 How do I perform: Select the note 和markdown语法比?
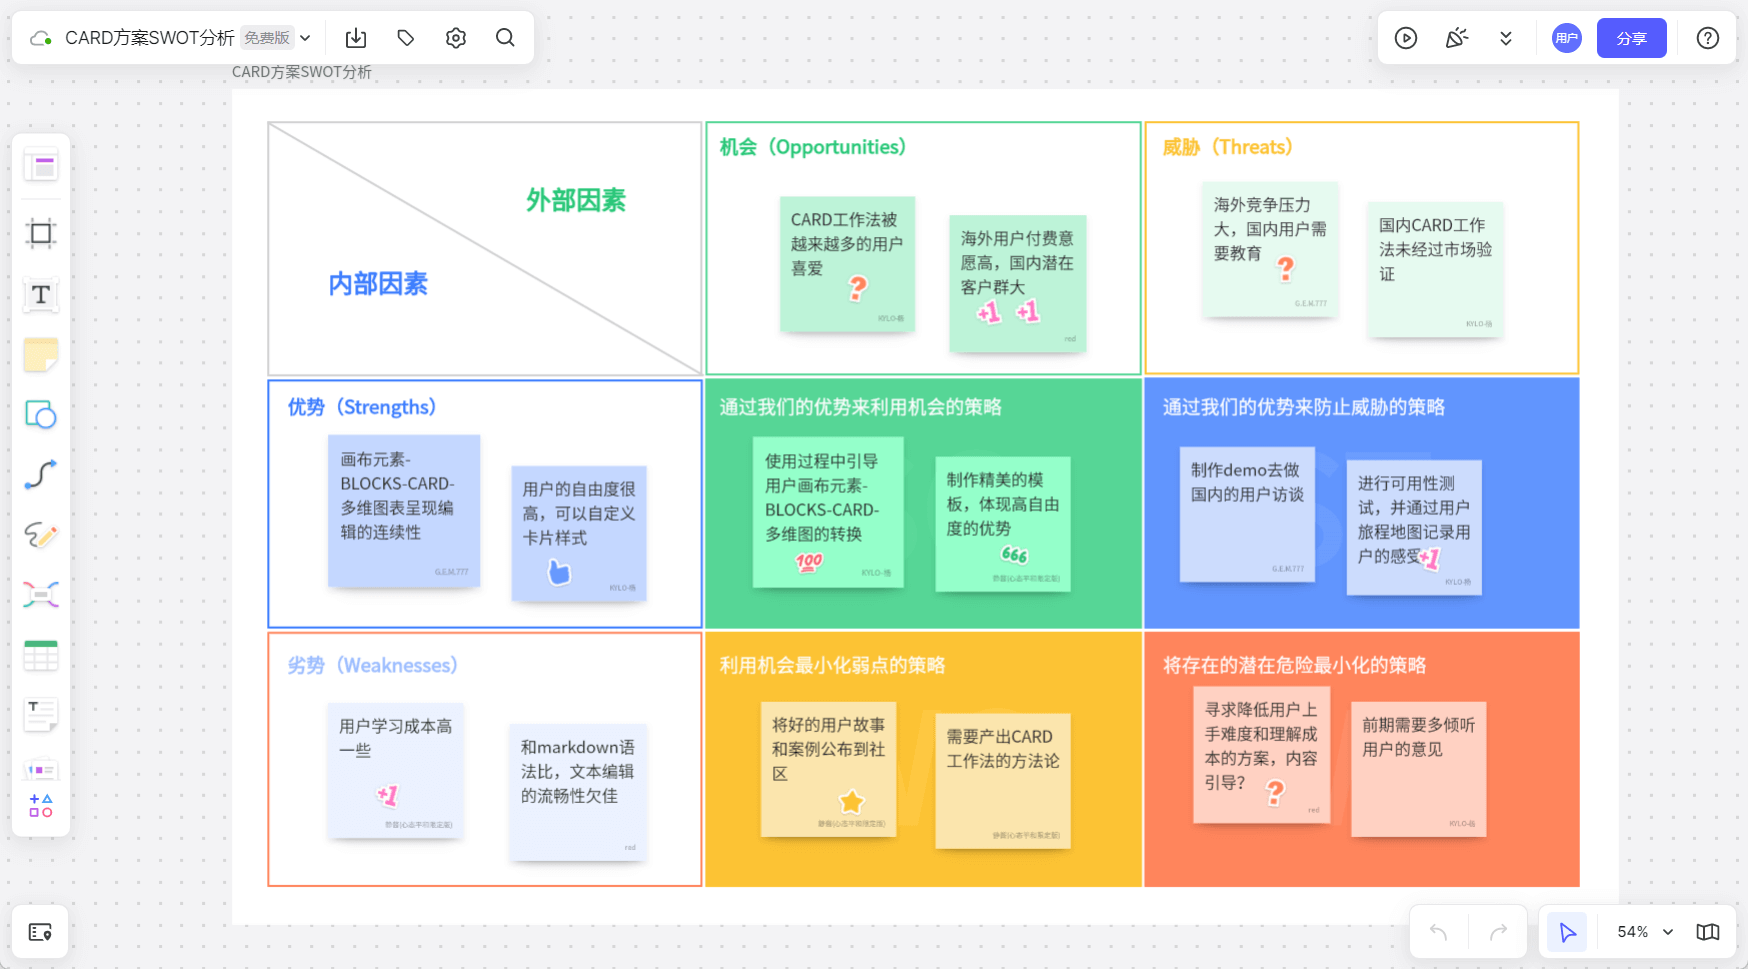tap(578, 792)
